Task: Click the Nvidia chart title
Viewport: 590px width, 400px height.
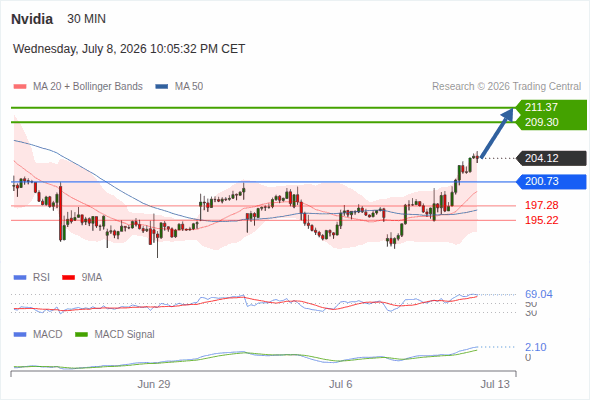Action: [32, 19]
